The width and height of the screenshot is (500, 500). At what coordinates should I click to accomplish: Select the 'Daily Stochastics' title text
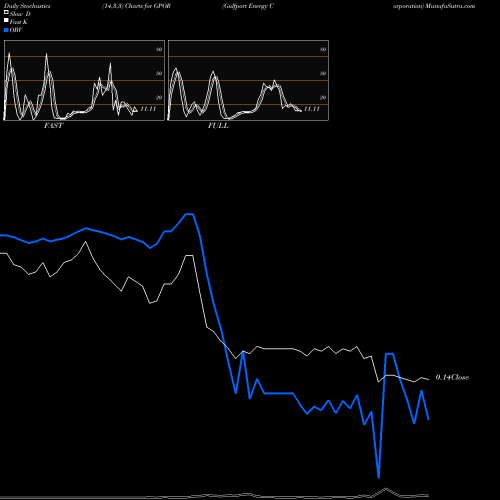tap(27, 6)
